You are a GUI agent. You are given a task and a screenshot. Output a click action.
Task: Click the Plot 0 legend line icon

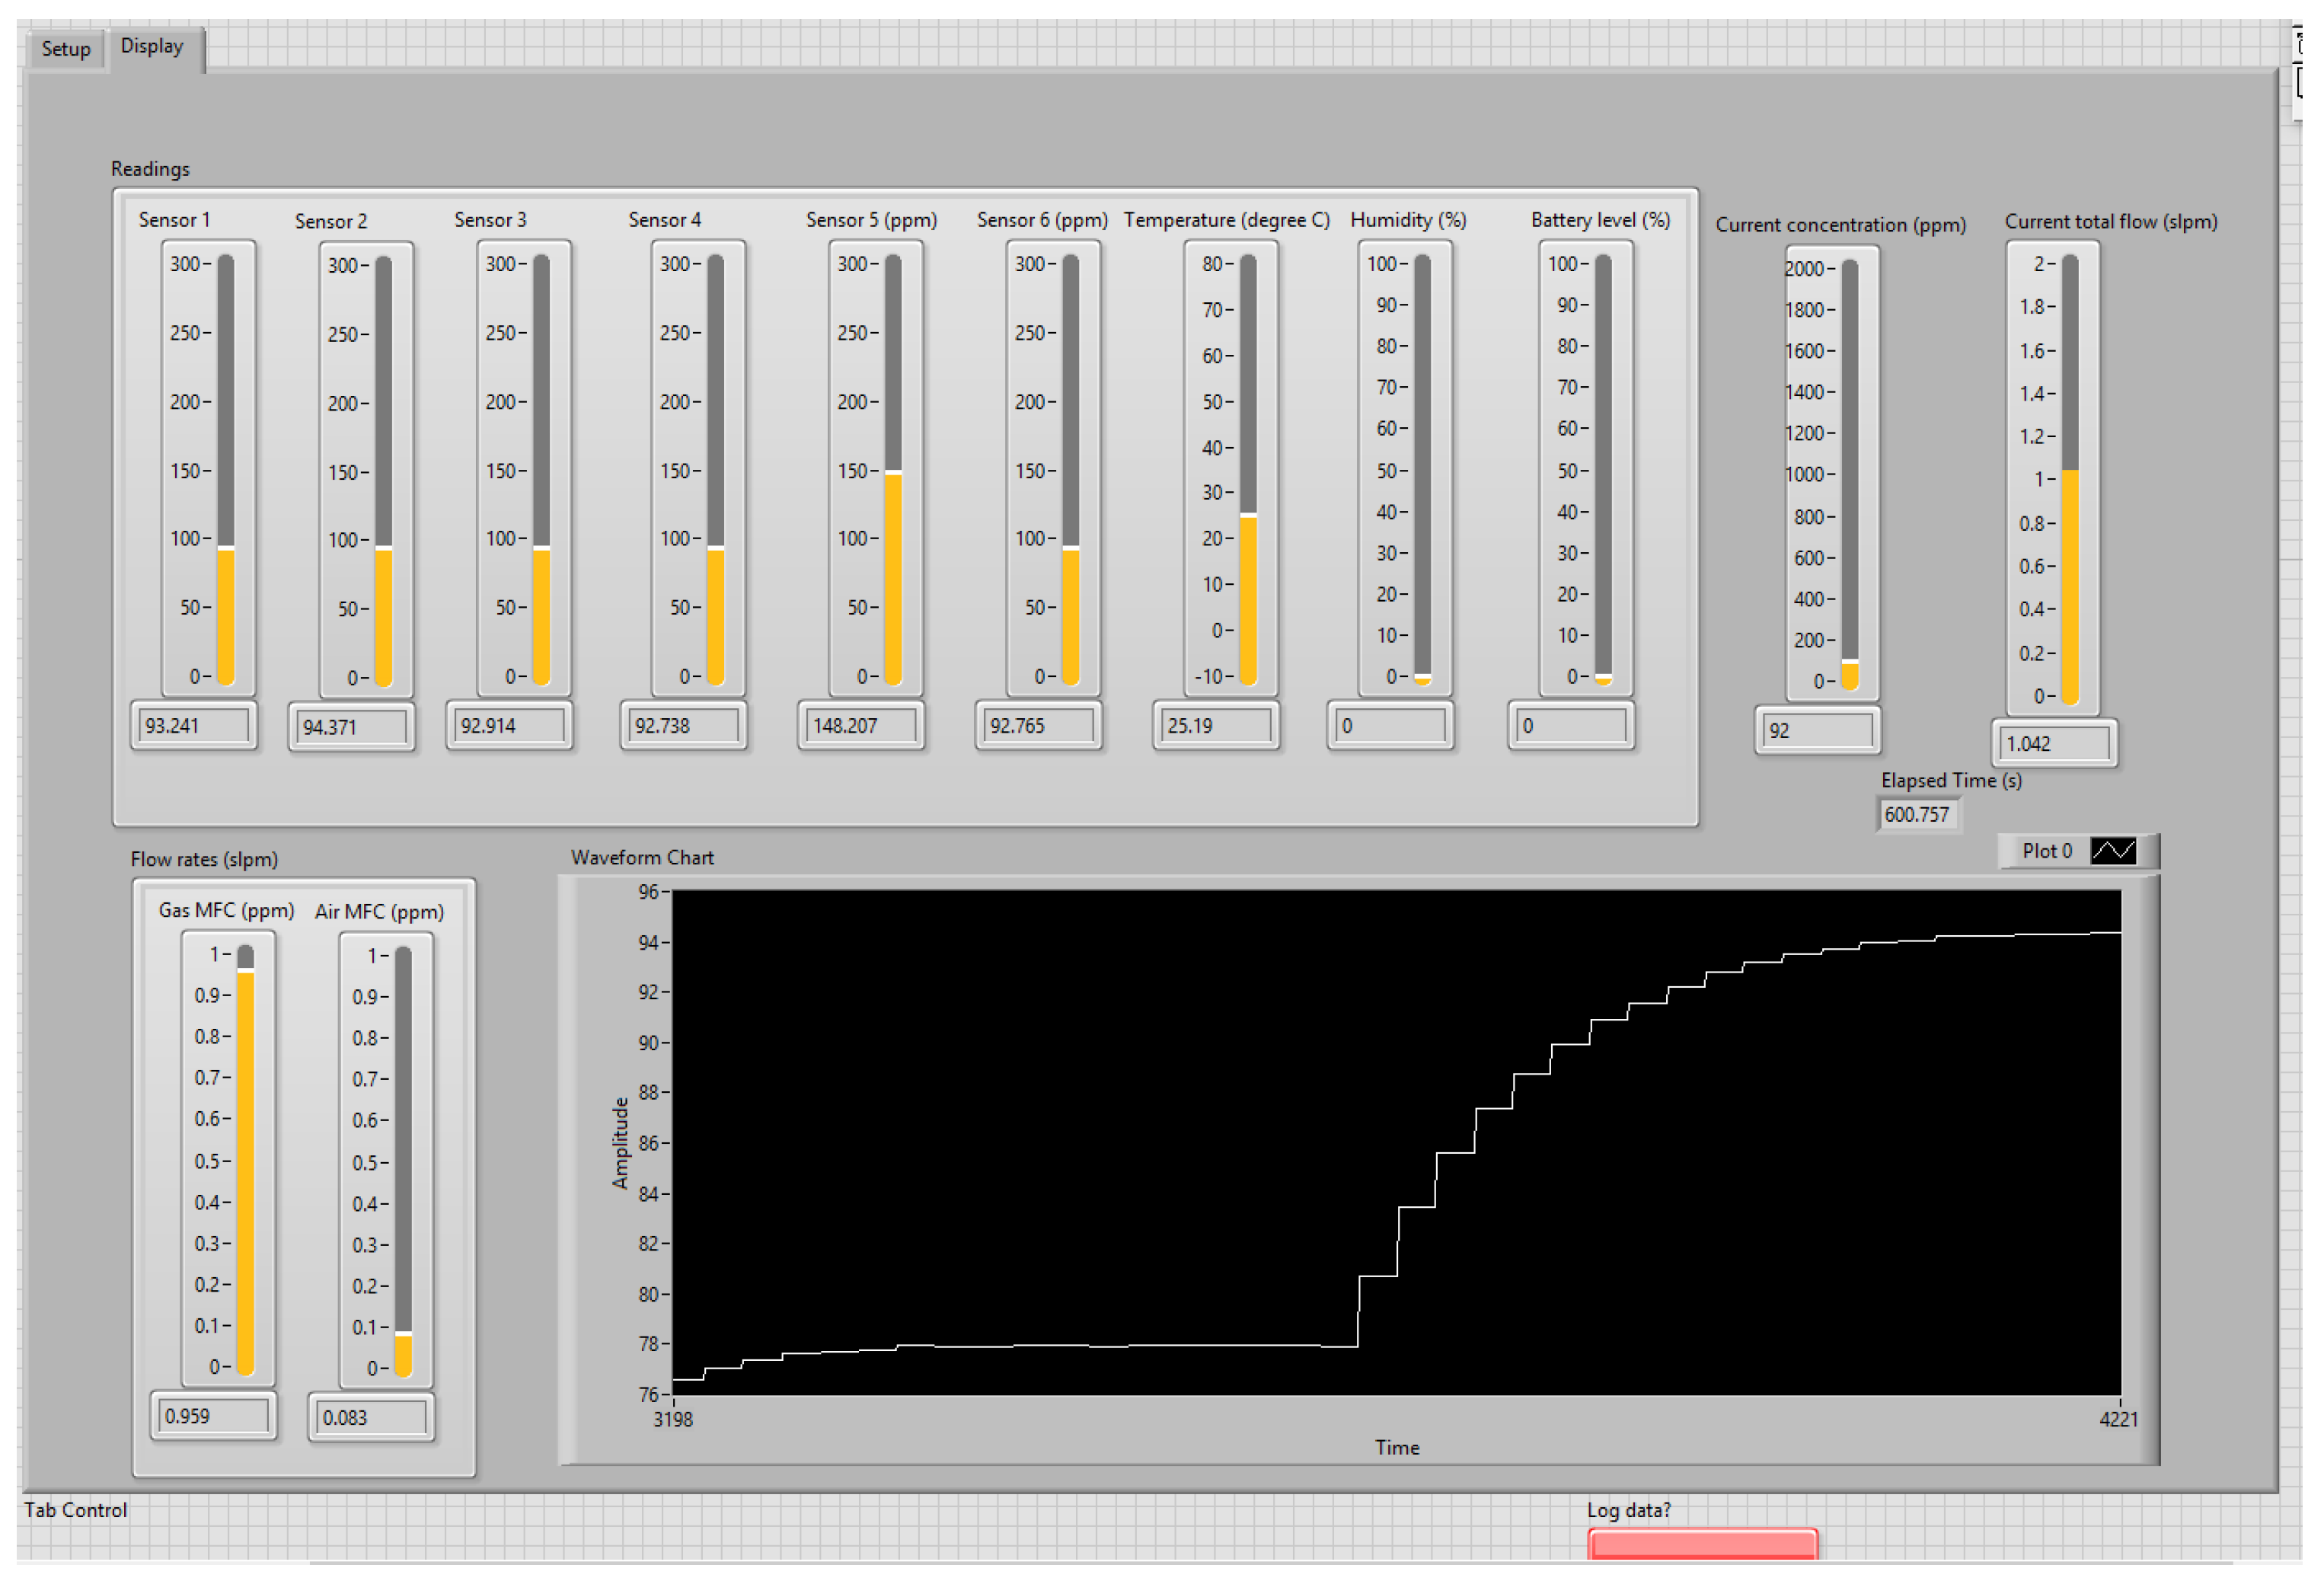2113,851
